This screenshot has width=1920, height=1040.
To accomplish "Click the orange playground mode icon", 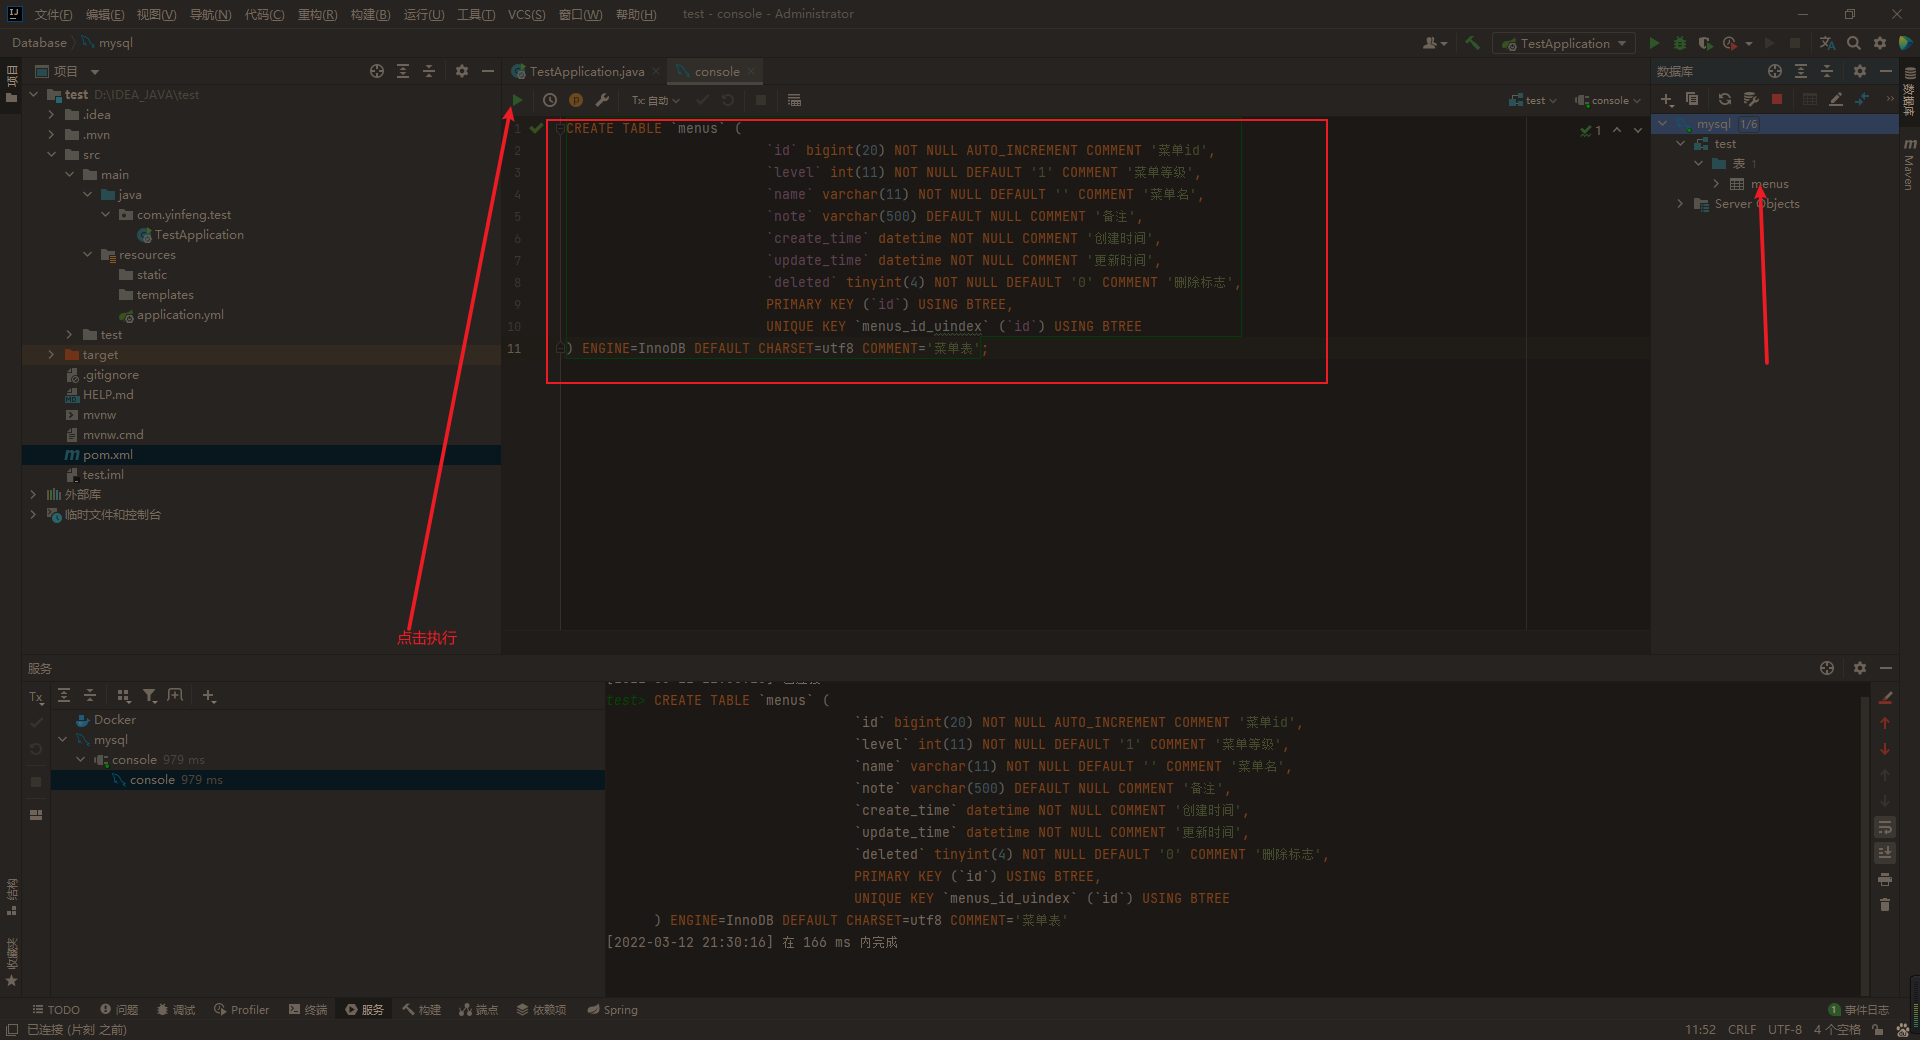I will (x=576, y=100).
